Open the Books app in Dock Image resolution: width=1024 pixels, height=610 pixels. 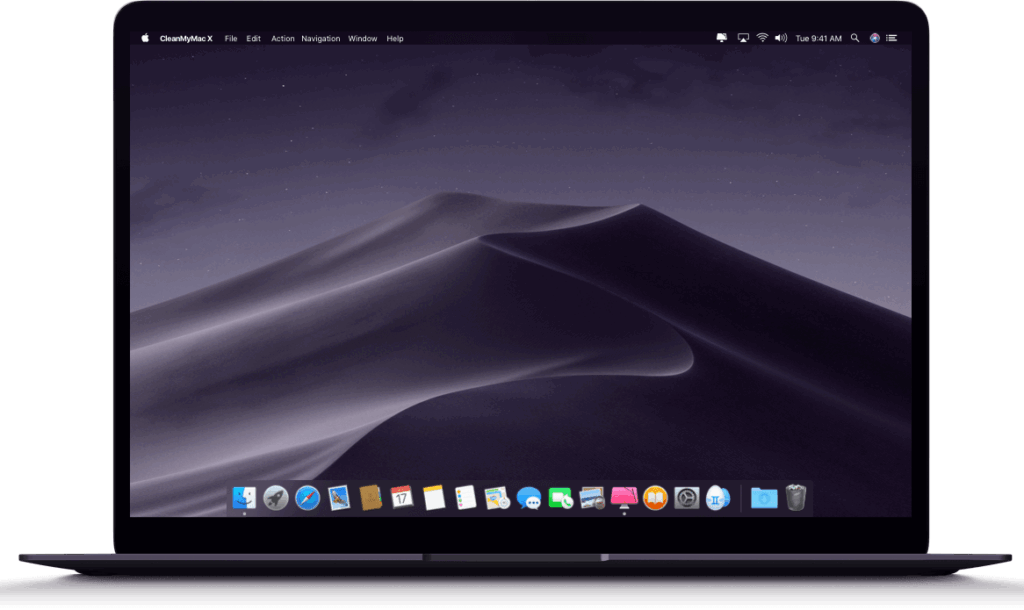tap(655, 497)
